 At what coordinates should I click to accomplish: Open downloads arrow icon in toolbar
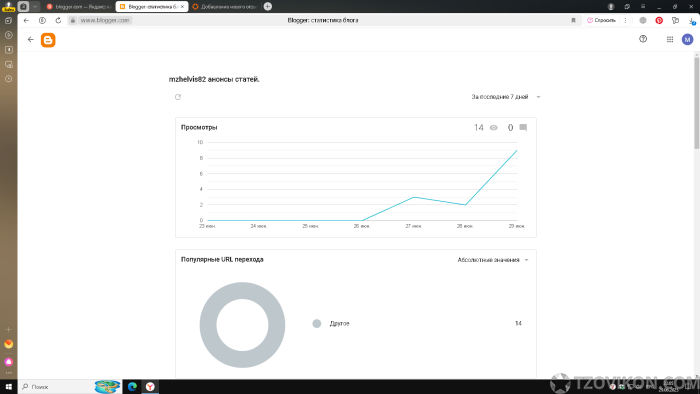[692, 21]
